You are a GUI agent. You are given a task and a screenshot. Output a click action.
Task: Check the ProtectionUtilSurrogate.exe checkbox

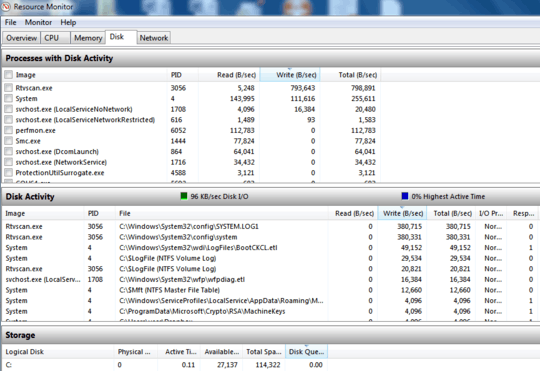9,173
